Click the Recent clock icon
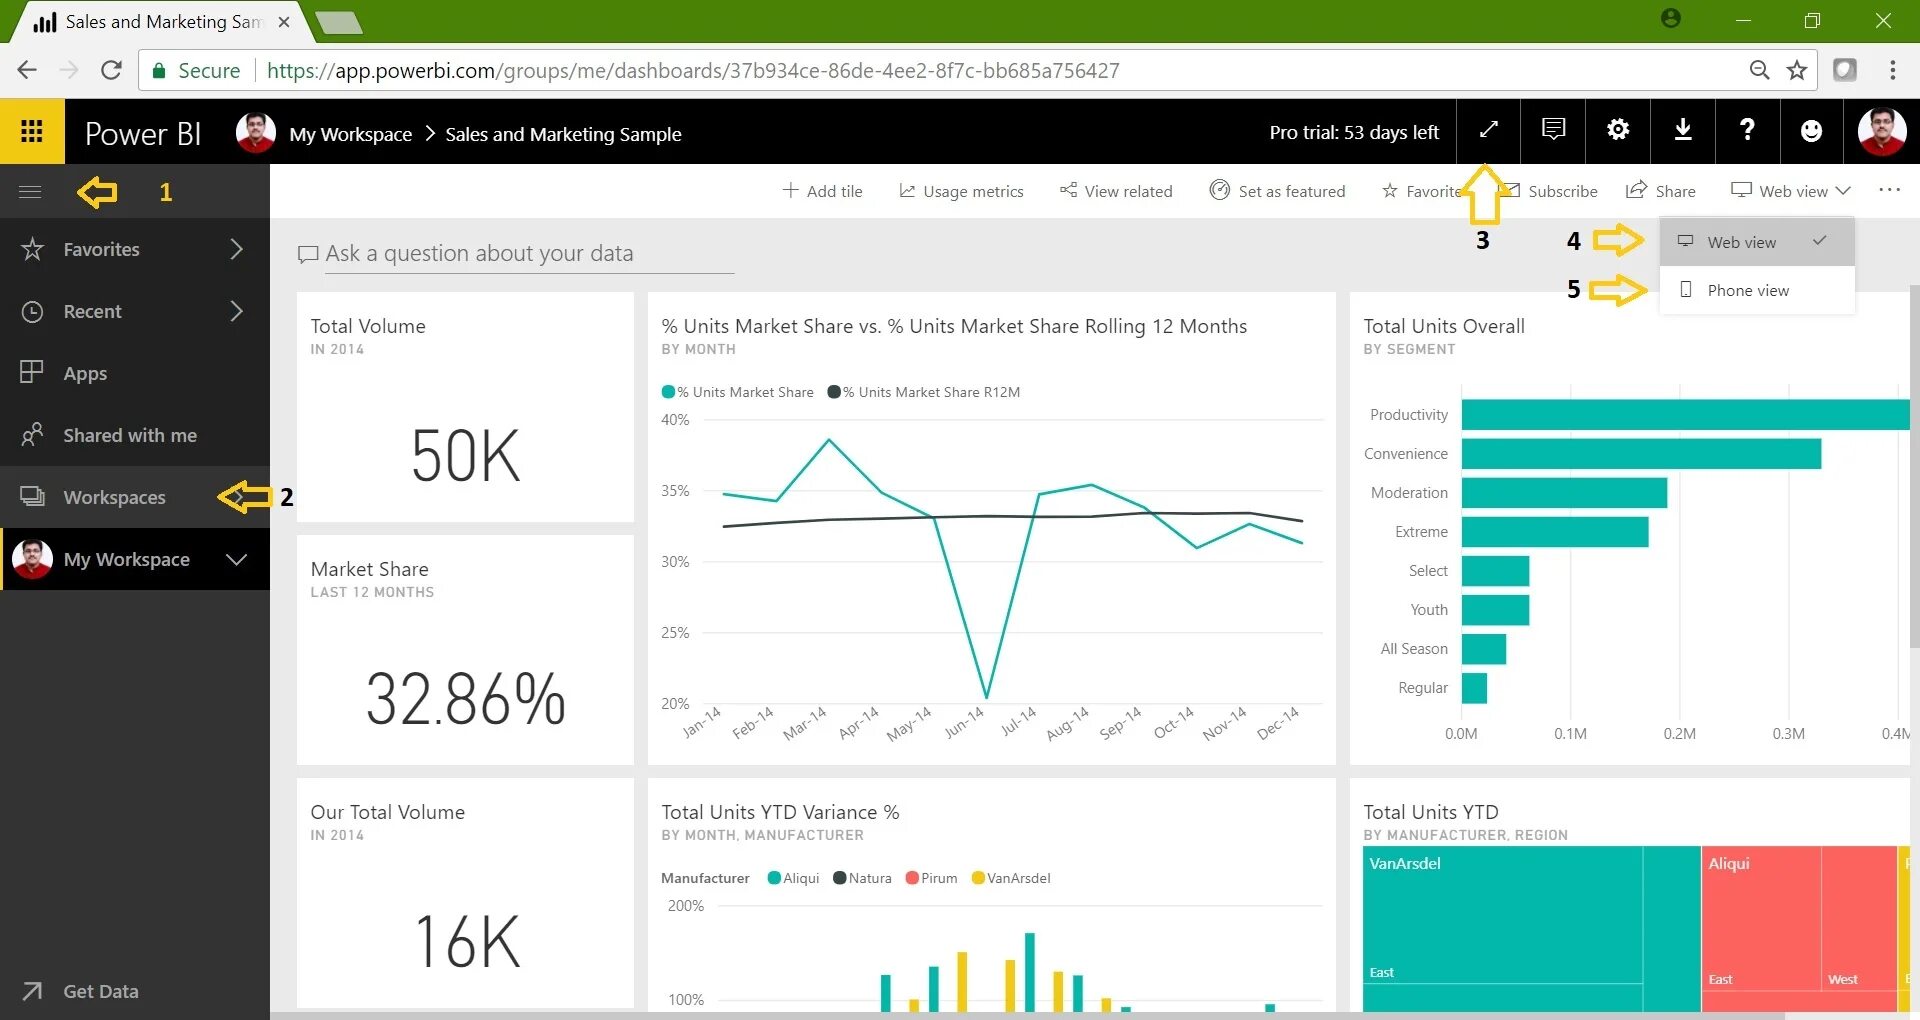Screen dimensions: 1920x1020 [x=32, y=311]
